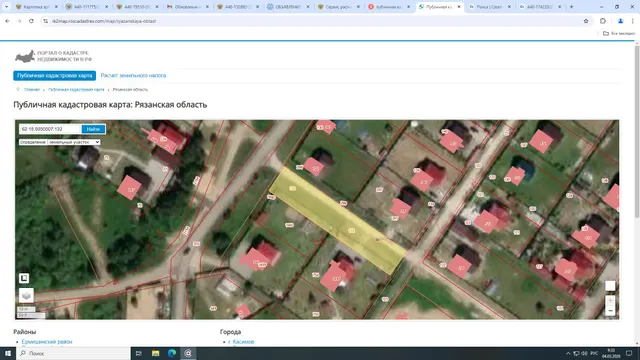Open the notification center icon
The width and height of the screenshot is (640, 360).
point(629,353)
